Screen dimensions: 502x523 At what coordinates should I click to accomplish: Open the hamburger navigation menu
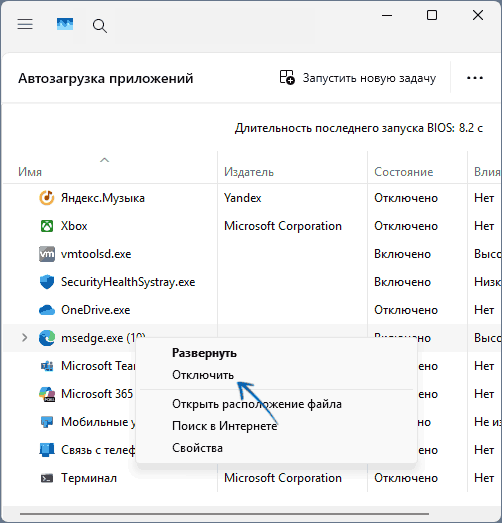25,24
